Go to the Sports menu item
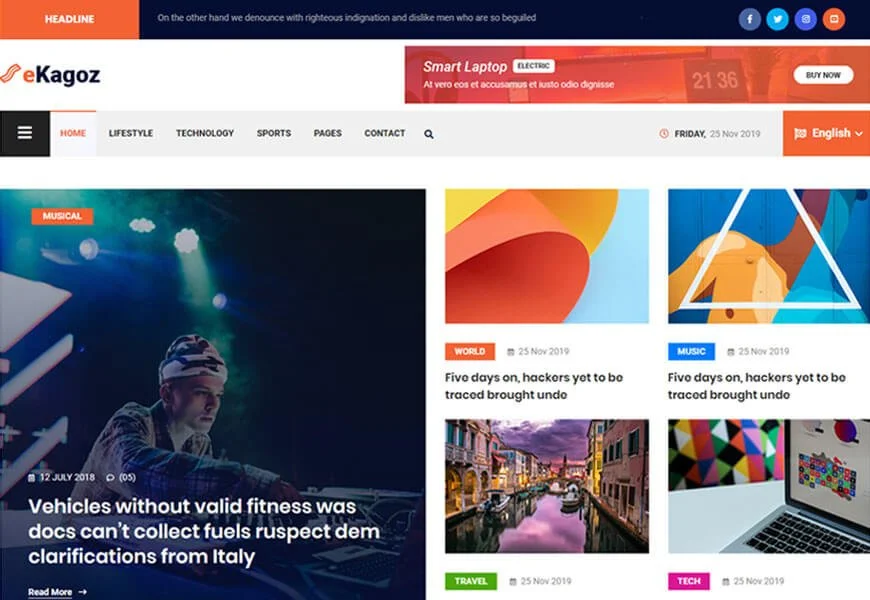 click(x=274, y=133)
